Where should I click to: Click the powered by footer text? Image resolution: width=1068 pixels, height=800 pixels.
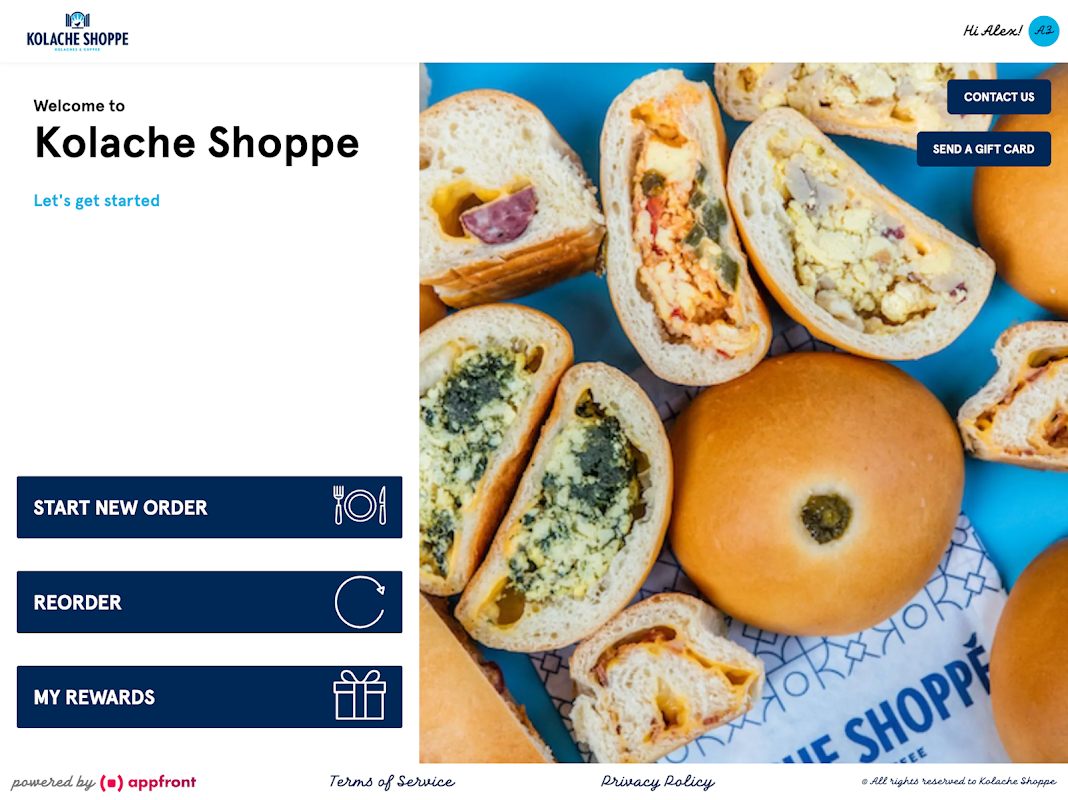(x=53, y=782)
